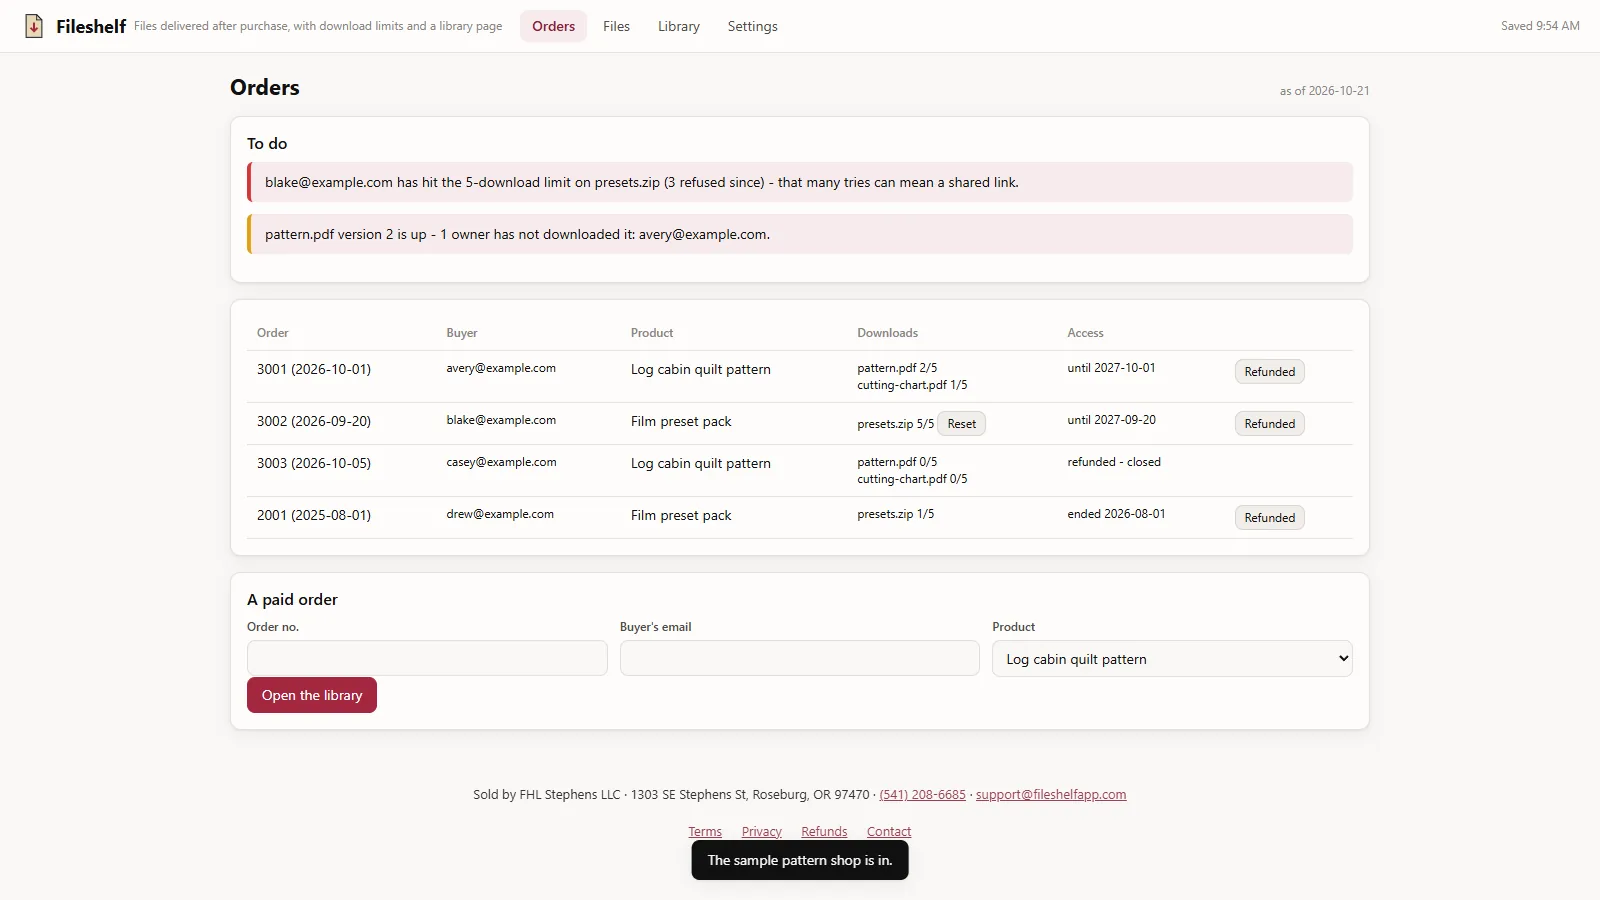Screen dimensions: 1600x900
Task: Click the Open the library button
Action: 312,695
